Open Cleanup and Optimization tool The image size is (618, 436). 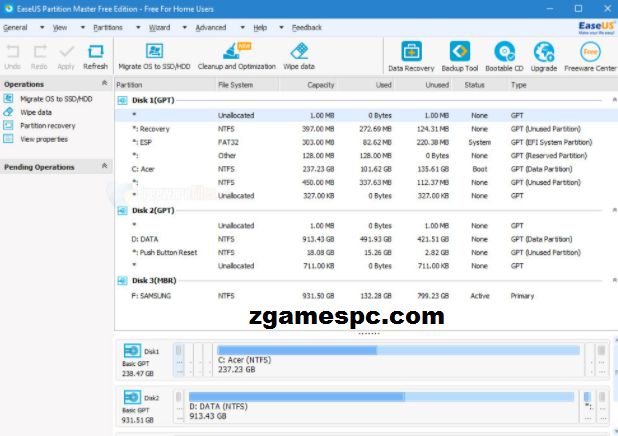pos(236,57)
